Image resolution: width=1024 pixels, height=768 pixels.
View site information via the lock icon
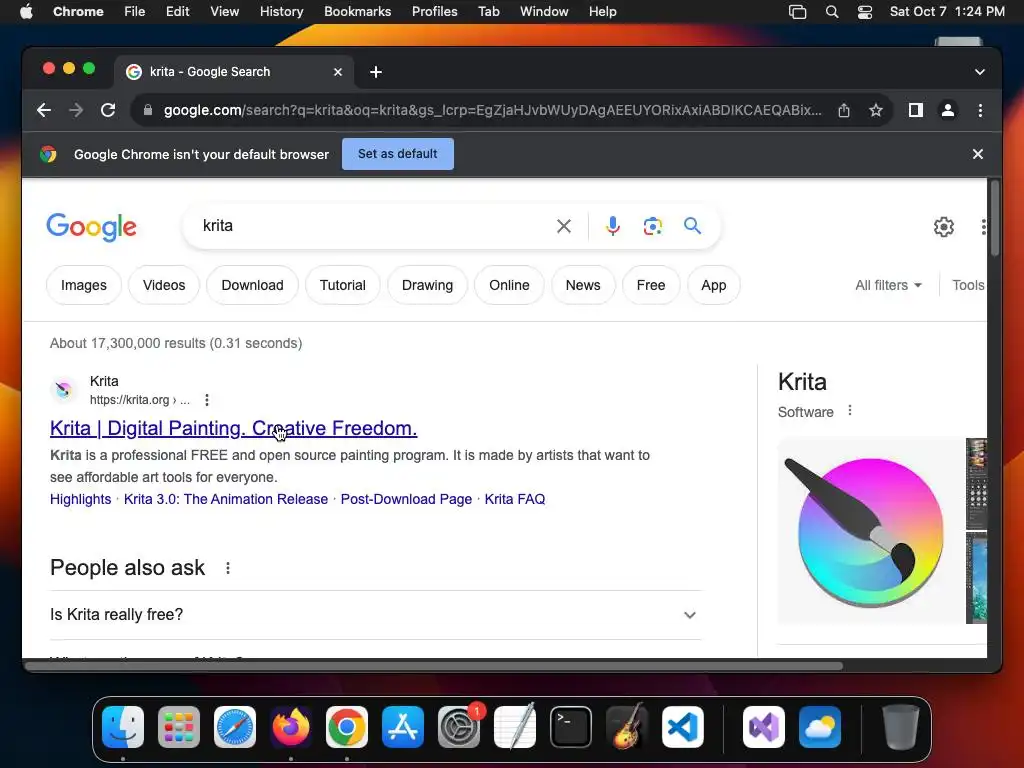148,110
